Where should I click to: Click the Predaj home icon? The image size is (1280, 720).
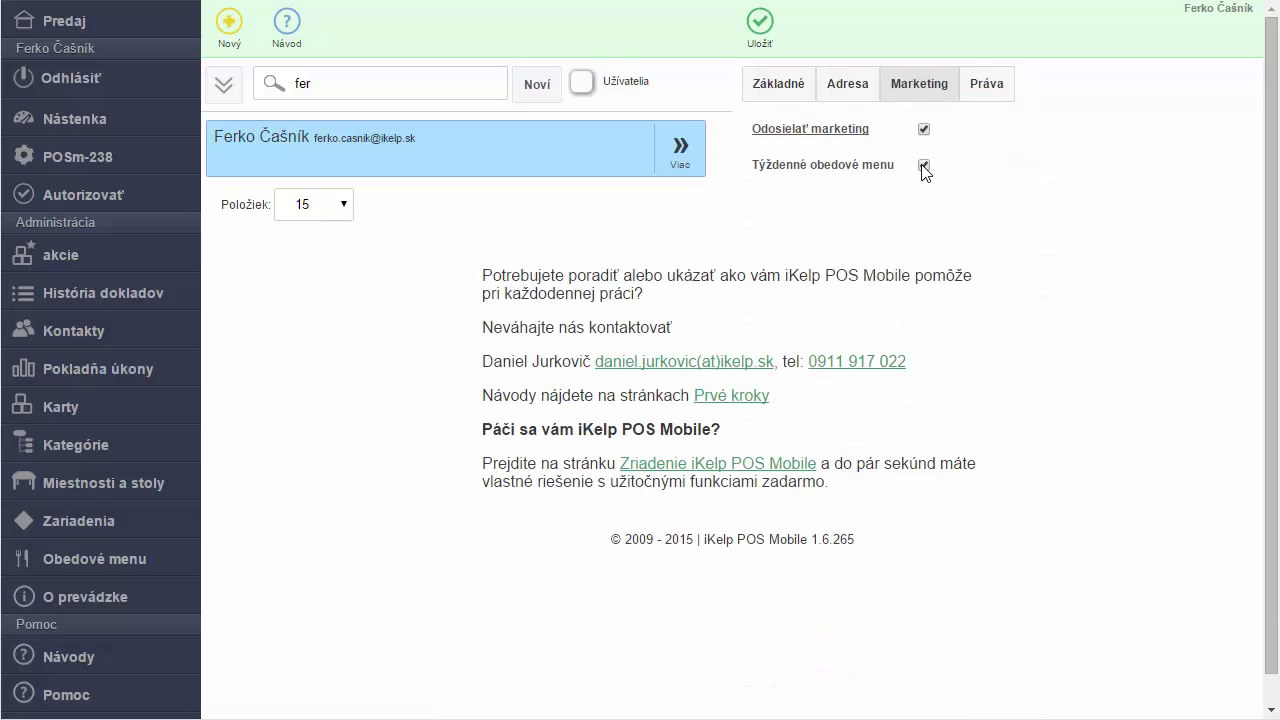tap(26, 20)
